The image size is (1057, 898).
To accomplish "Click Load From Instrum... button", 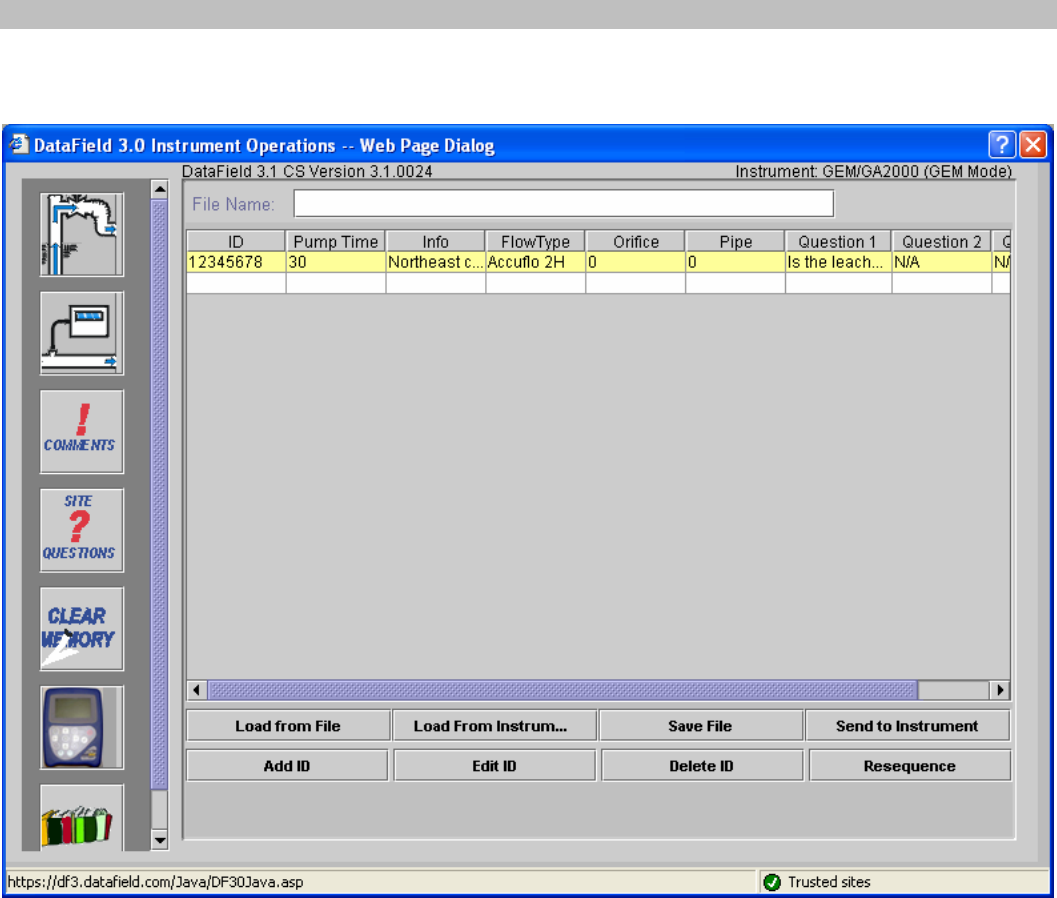I will tap(494, 726).
